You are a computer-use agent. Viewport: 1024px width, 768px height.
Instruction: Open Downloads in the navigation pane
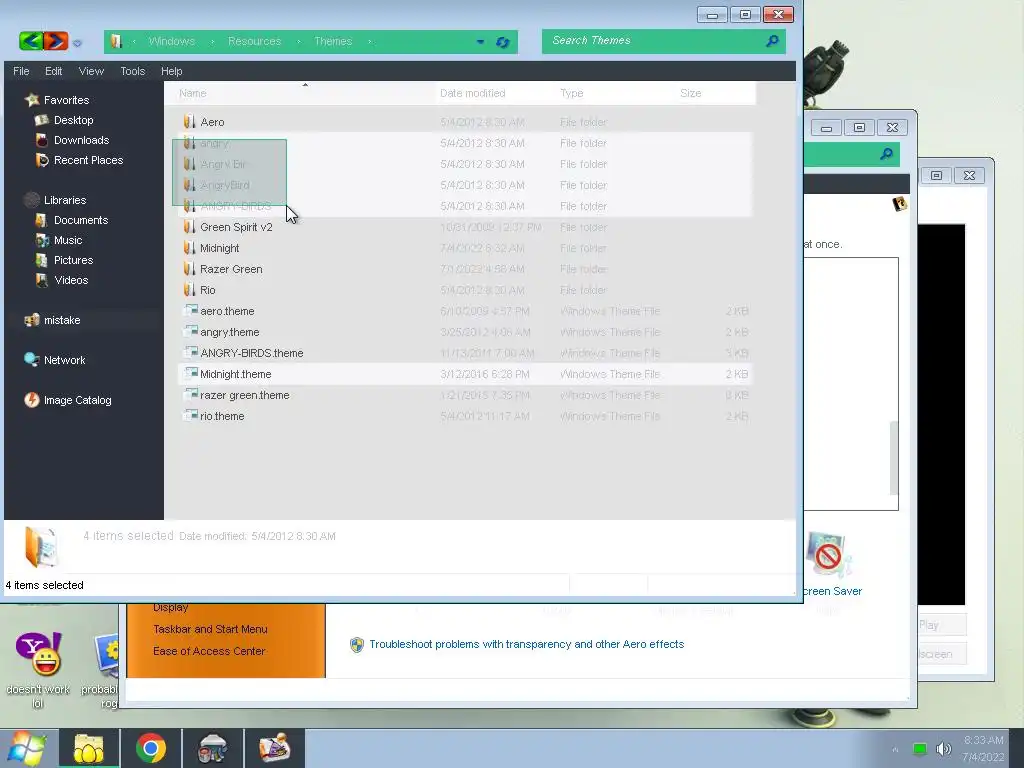pyautogui.click(x=81, y=140)
